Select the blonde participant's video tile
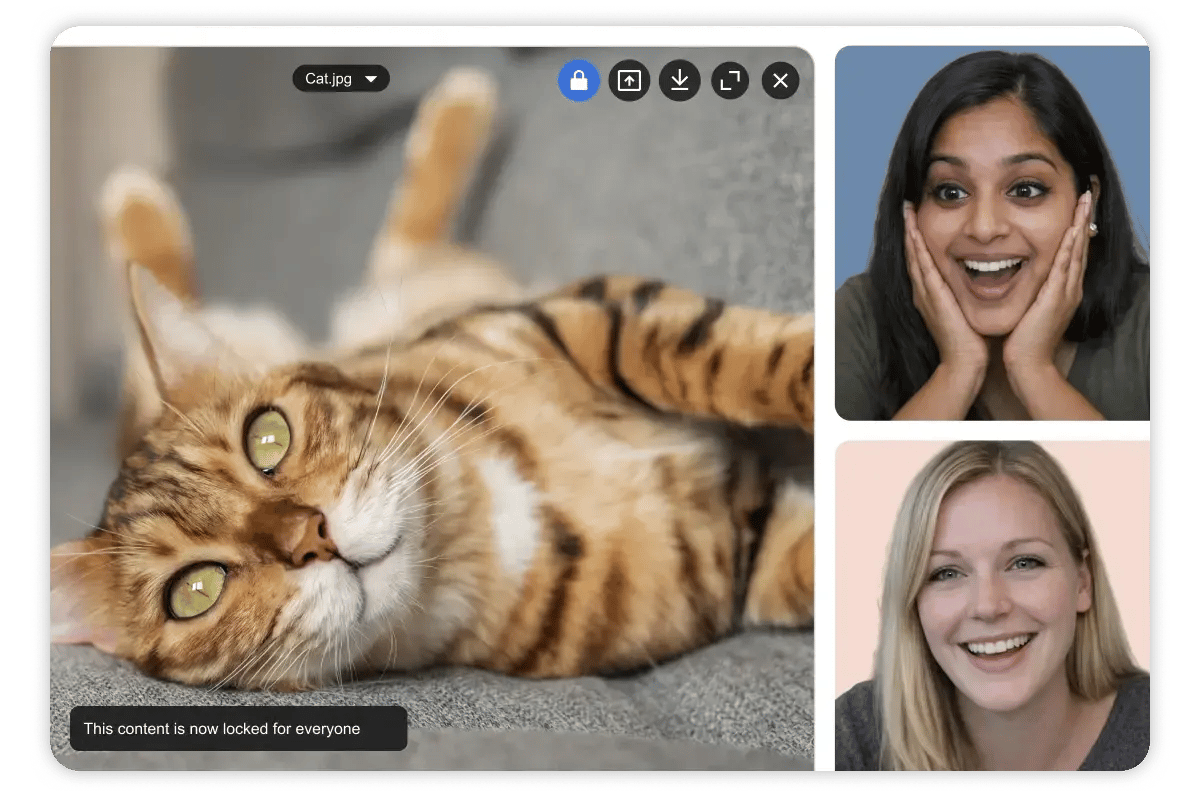 coord(991,606)
